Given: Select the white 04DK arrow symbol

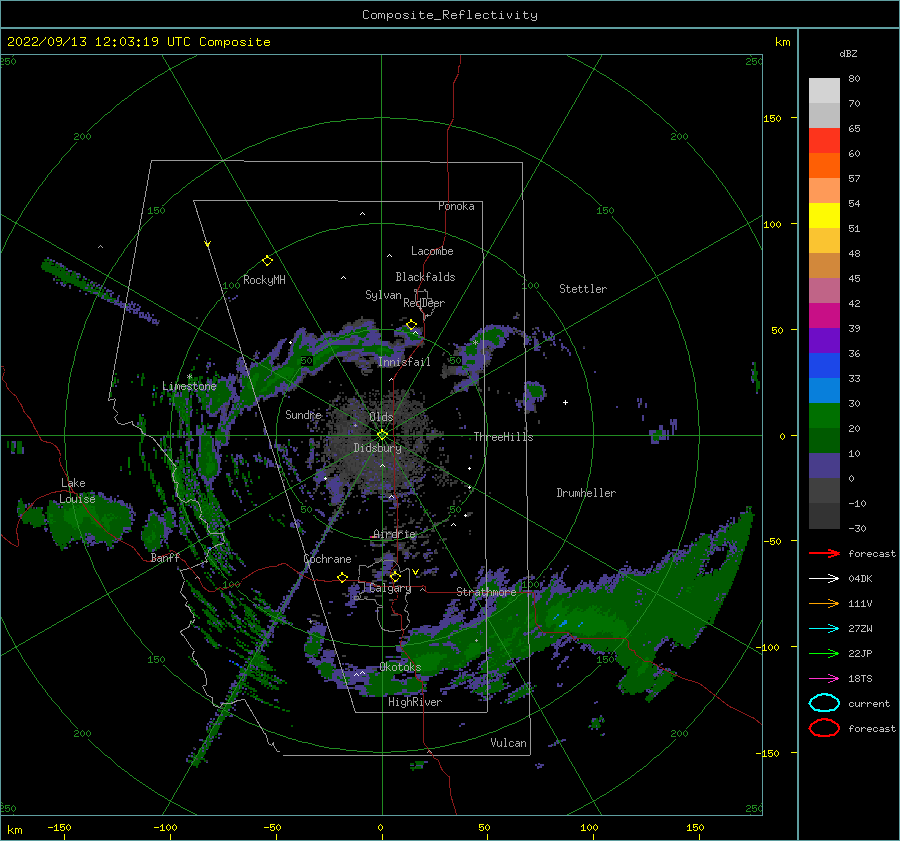Looking at the screenshot, I should (x=824, y=579).
